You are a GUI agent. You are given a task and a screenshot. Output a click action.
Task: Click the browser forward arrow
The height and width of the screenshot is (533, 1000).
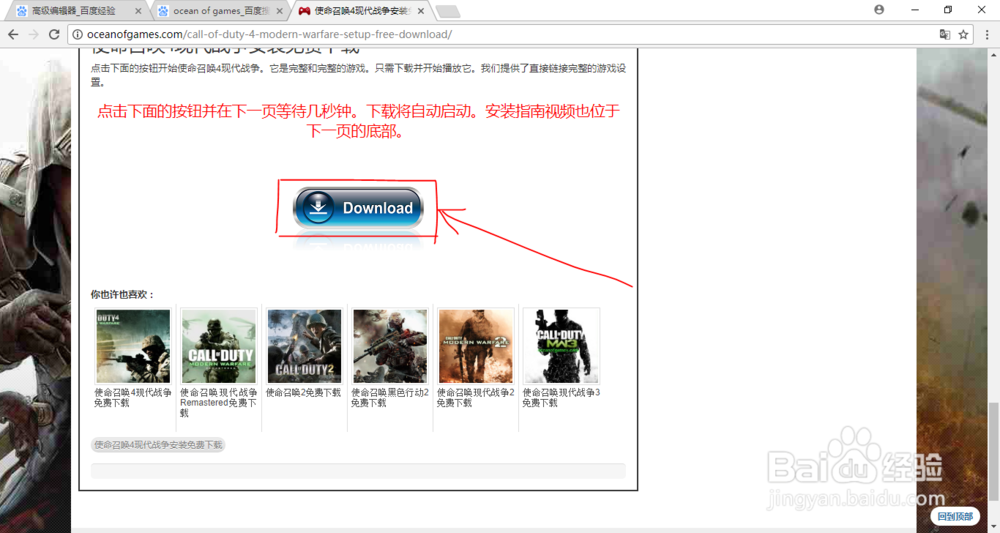tap(34, 34)
